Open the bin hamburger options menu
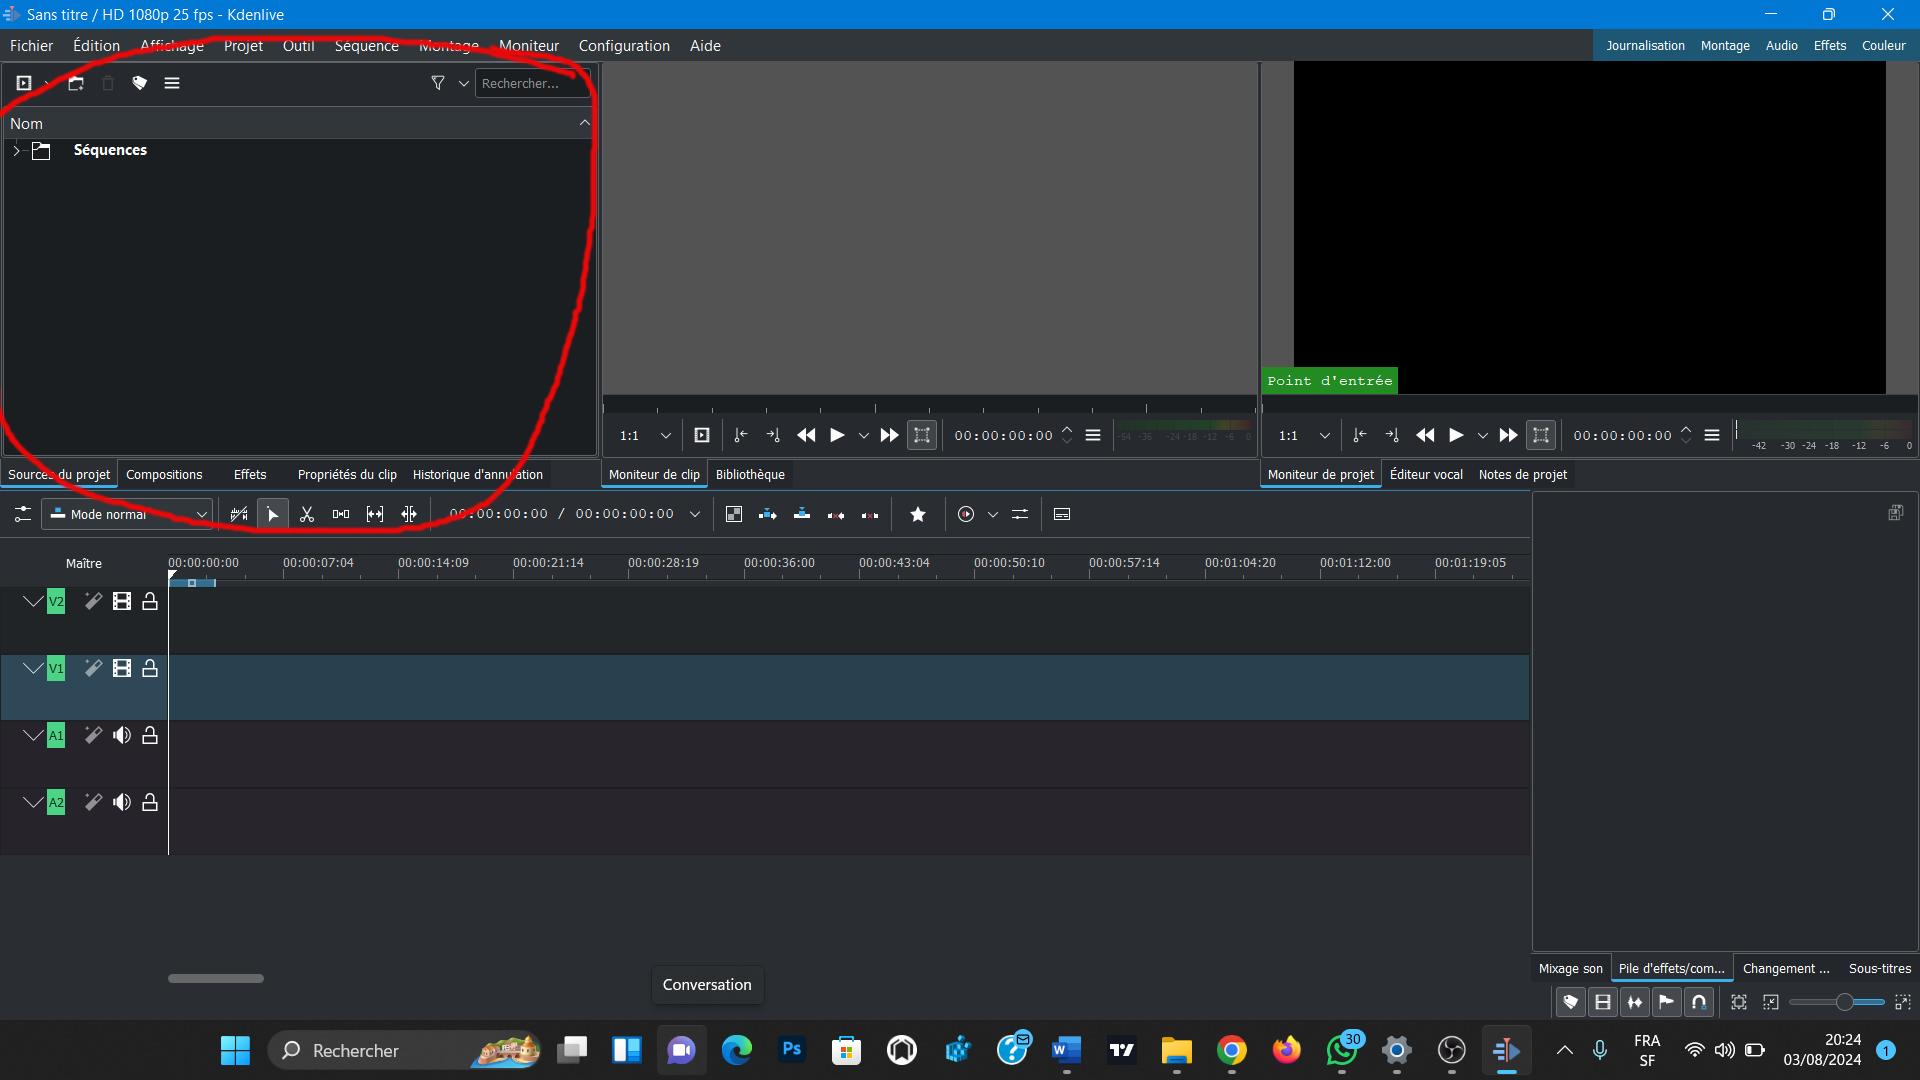This screenshot has width=1920, height=1080. point(172,83)
